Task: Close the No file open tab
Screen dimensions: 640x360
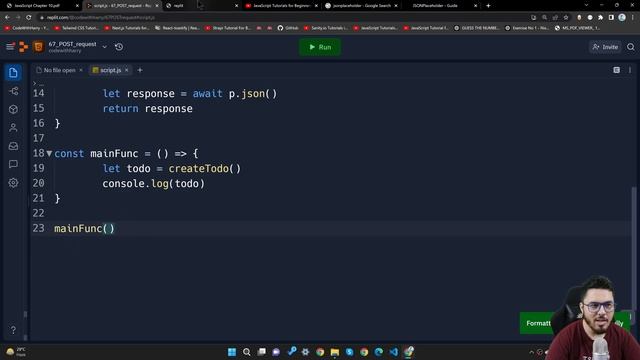Action: pyautogui.click(x=81, y=70)
